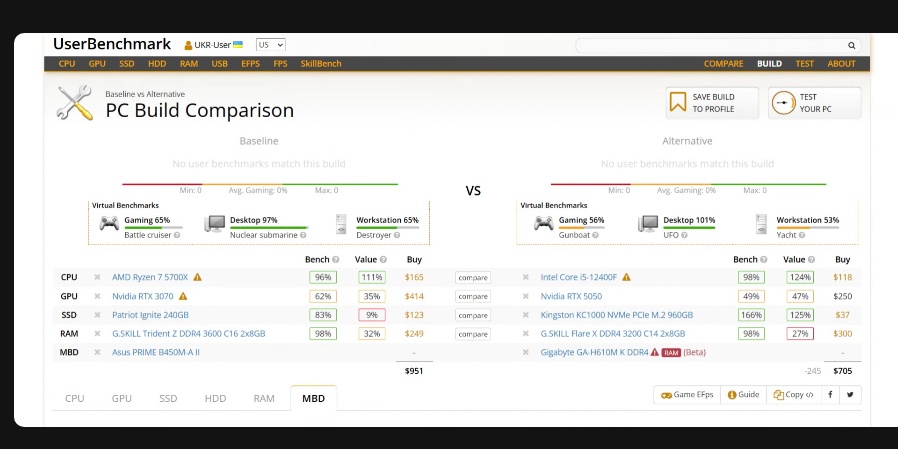The image size is (898, 449).
Task: Remove Gigabyte GA-H610M K with x icon
Action: click(x=526, y=352)
